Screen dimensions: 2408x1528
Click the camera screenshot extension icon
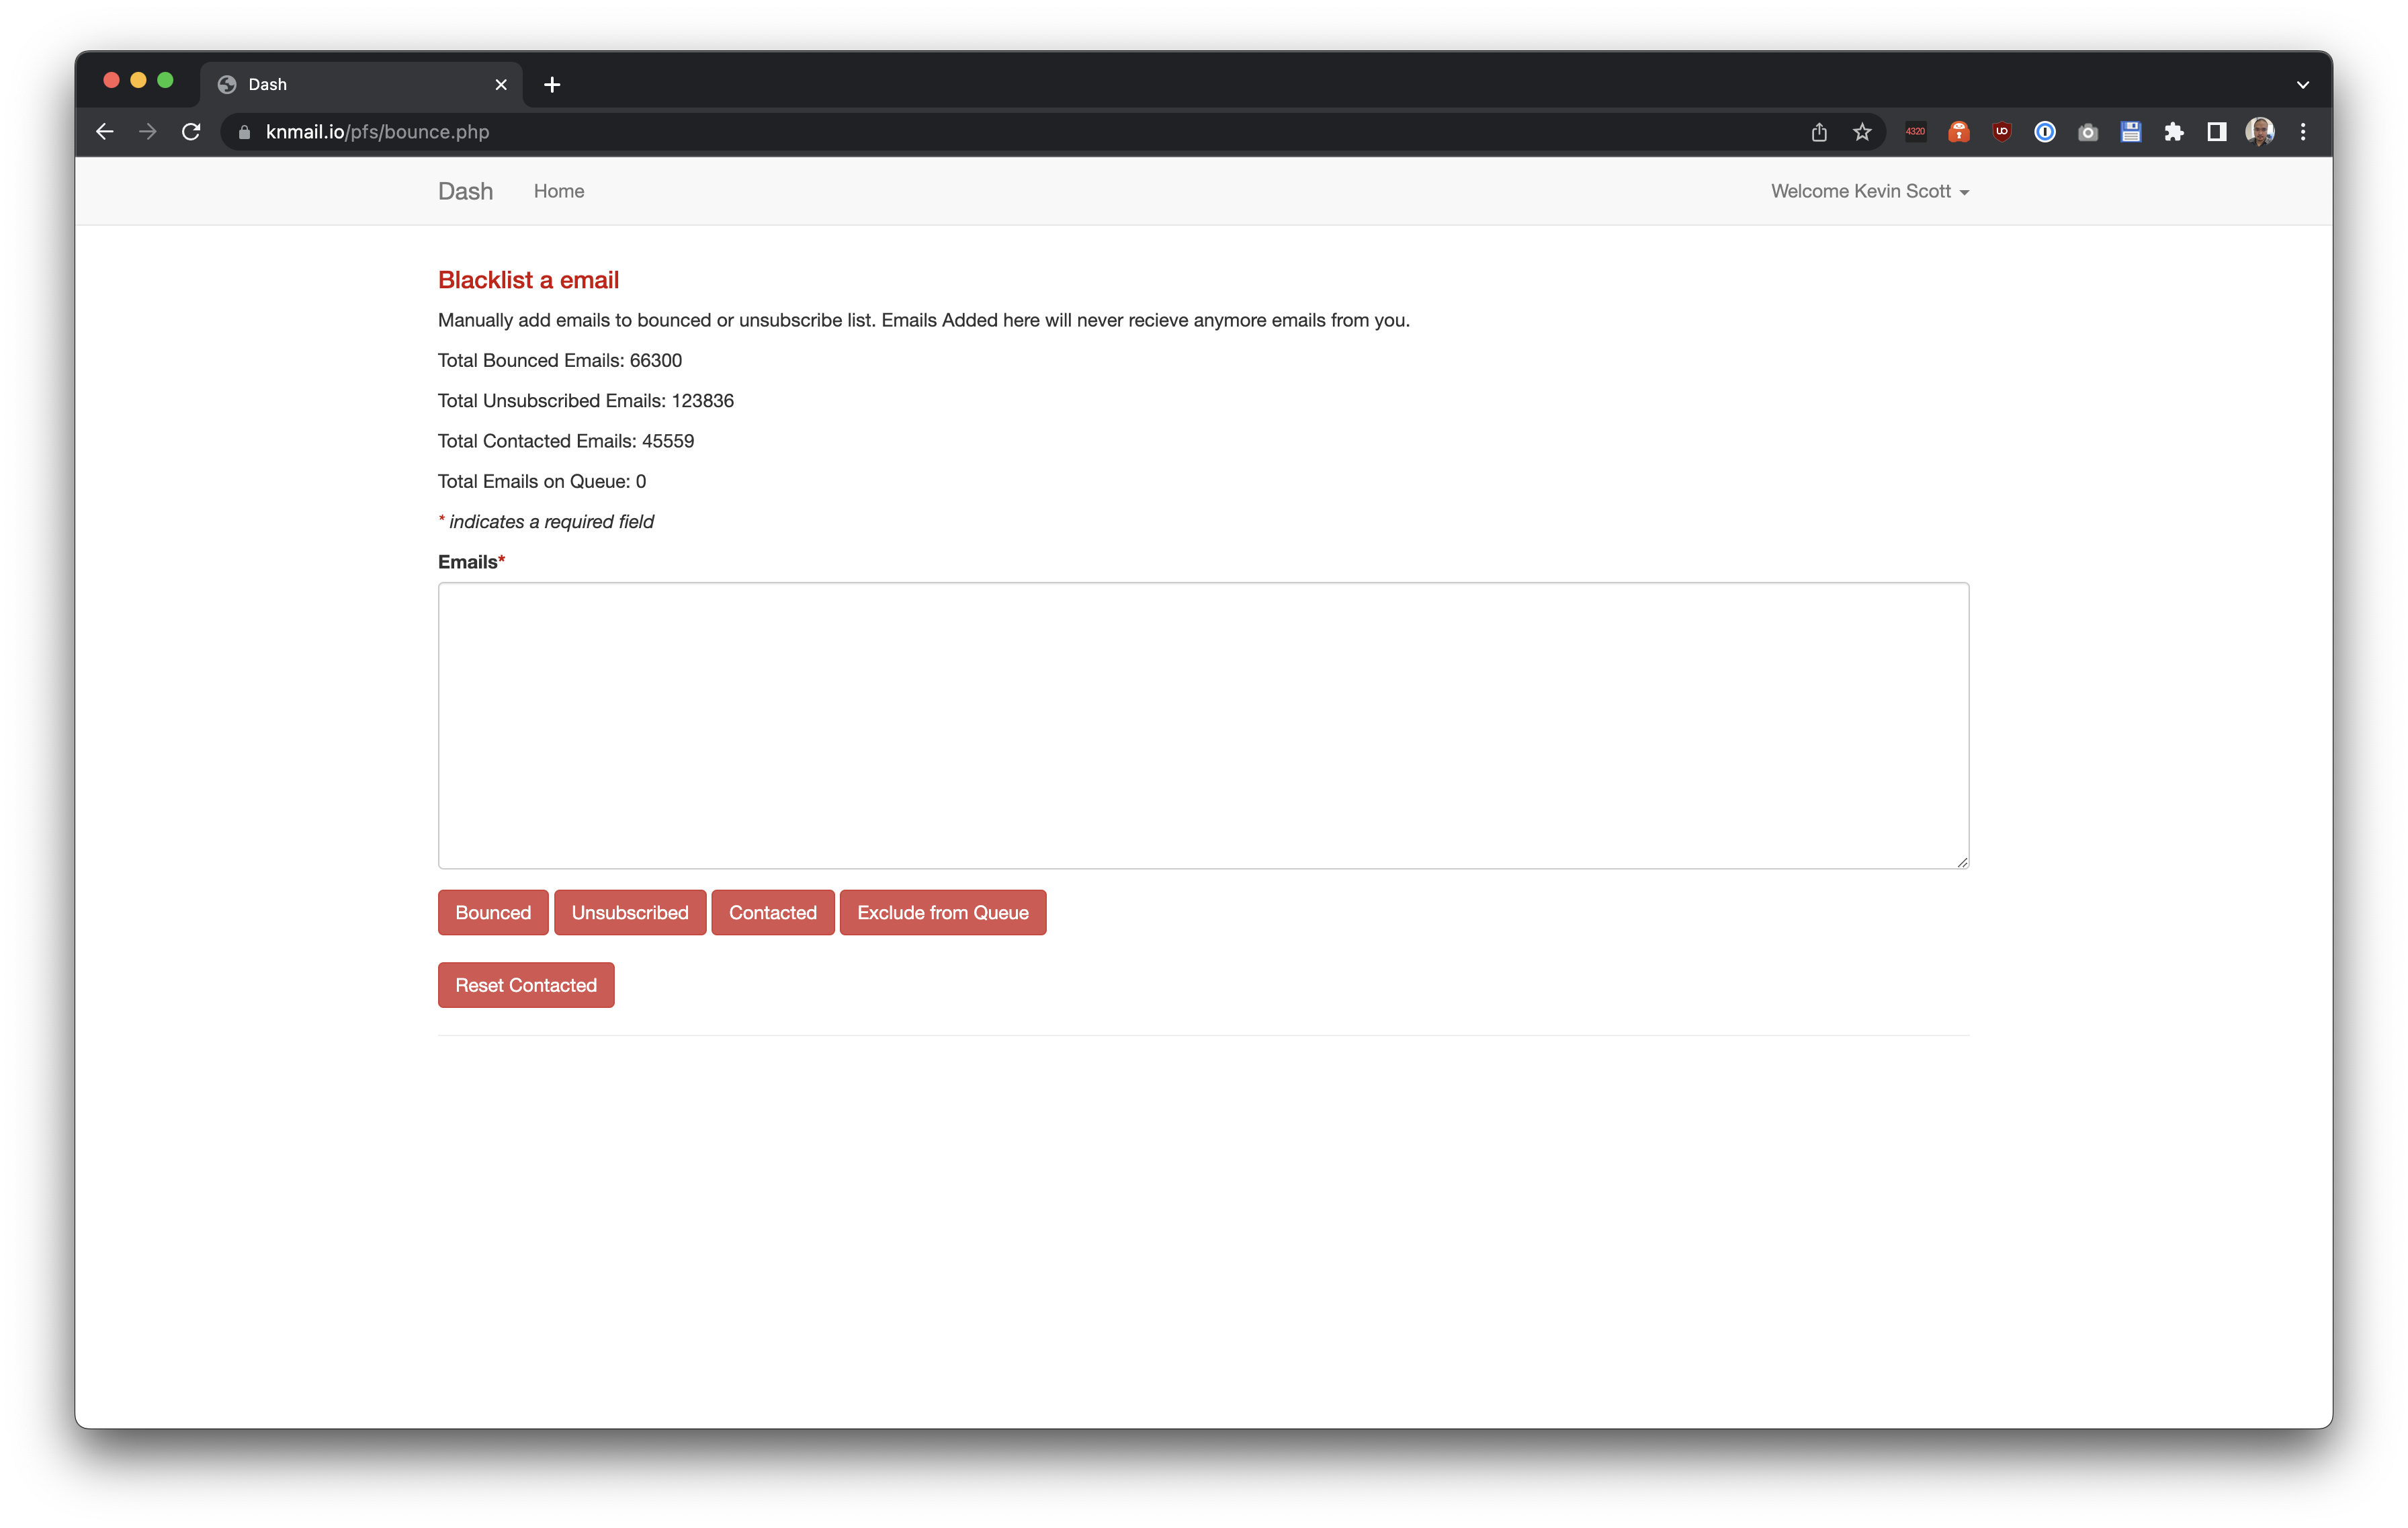coord(2087,132)
